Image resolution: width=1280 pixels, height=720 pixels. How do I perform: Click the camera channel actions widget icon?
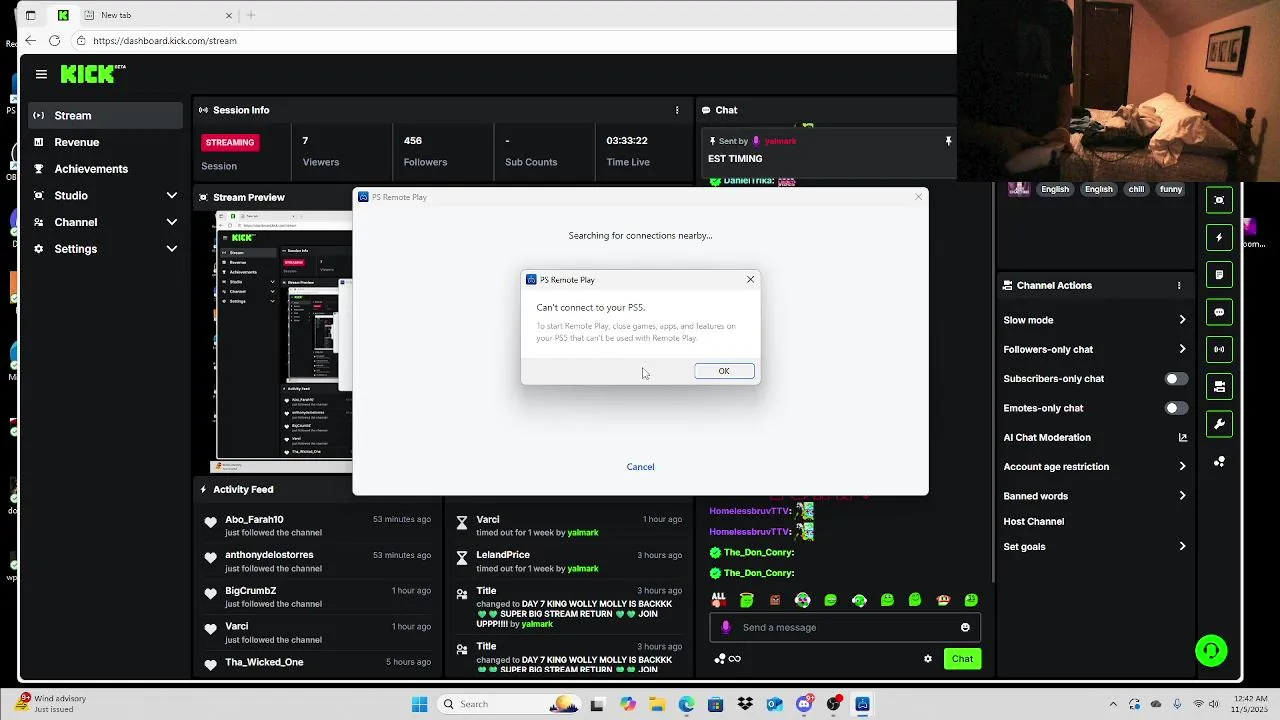pos(1219,386)
